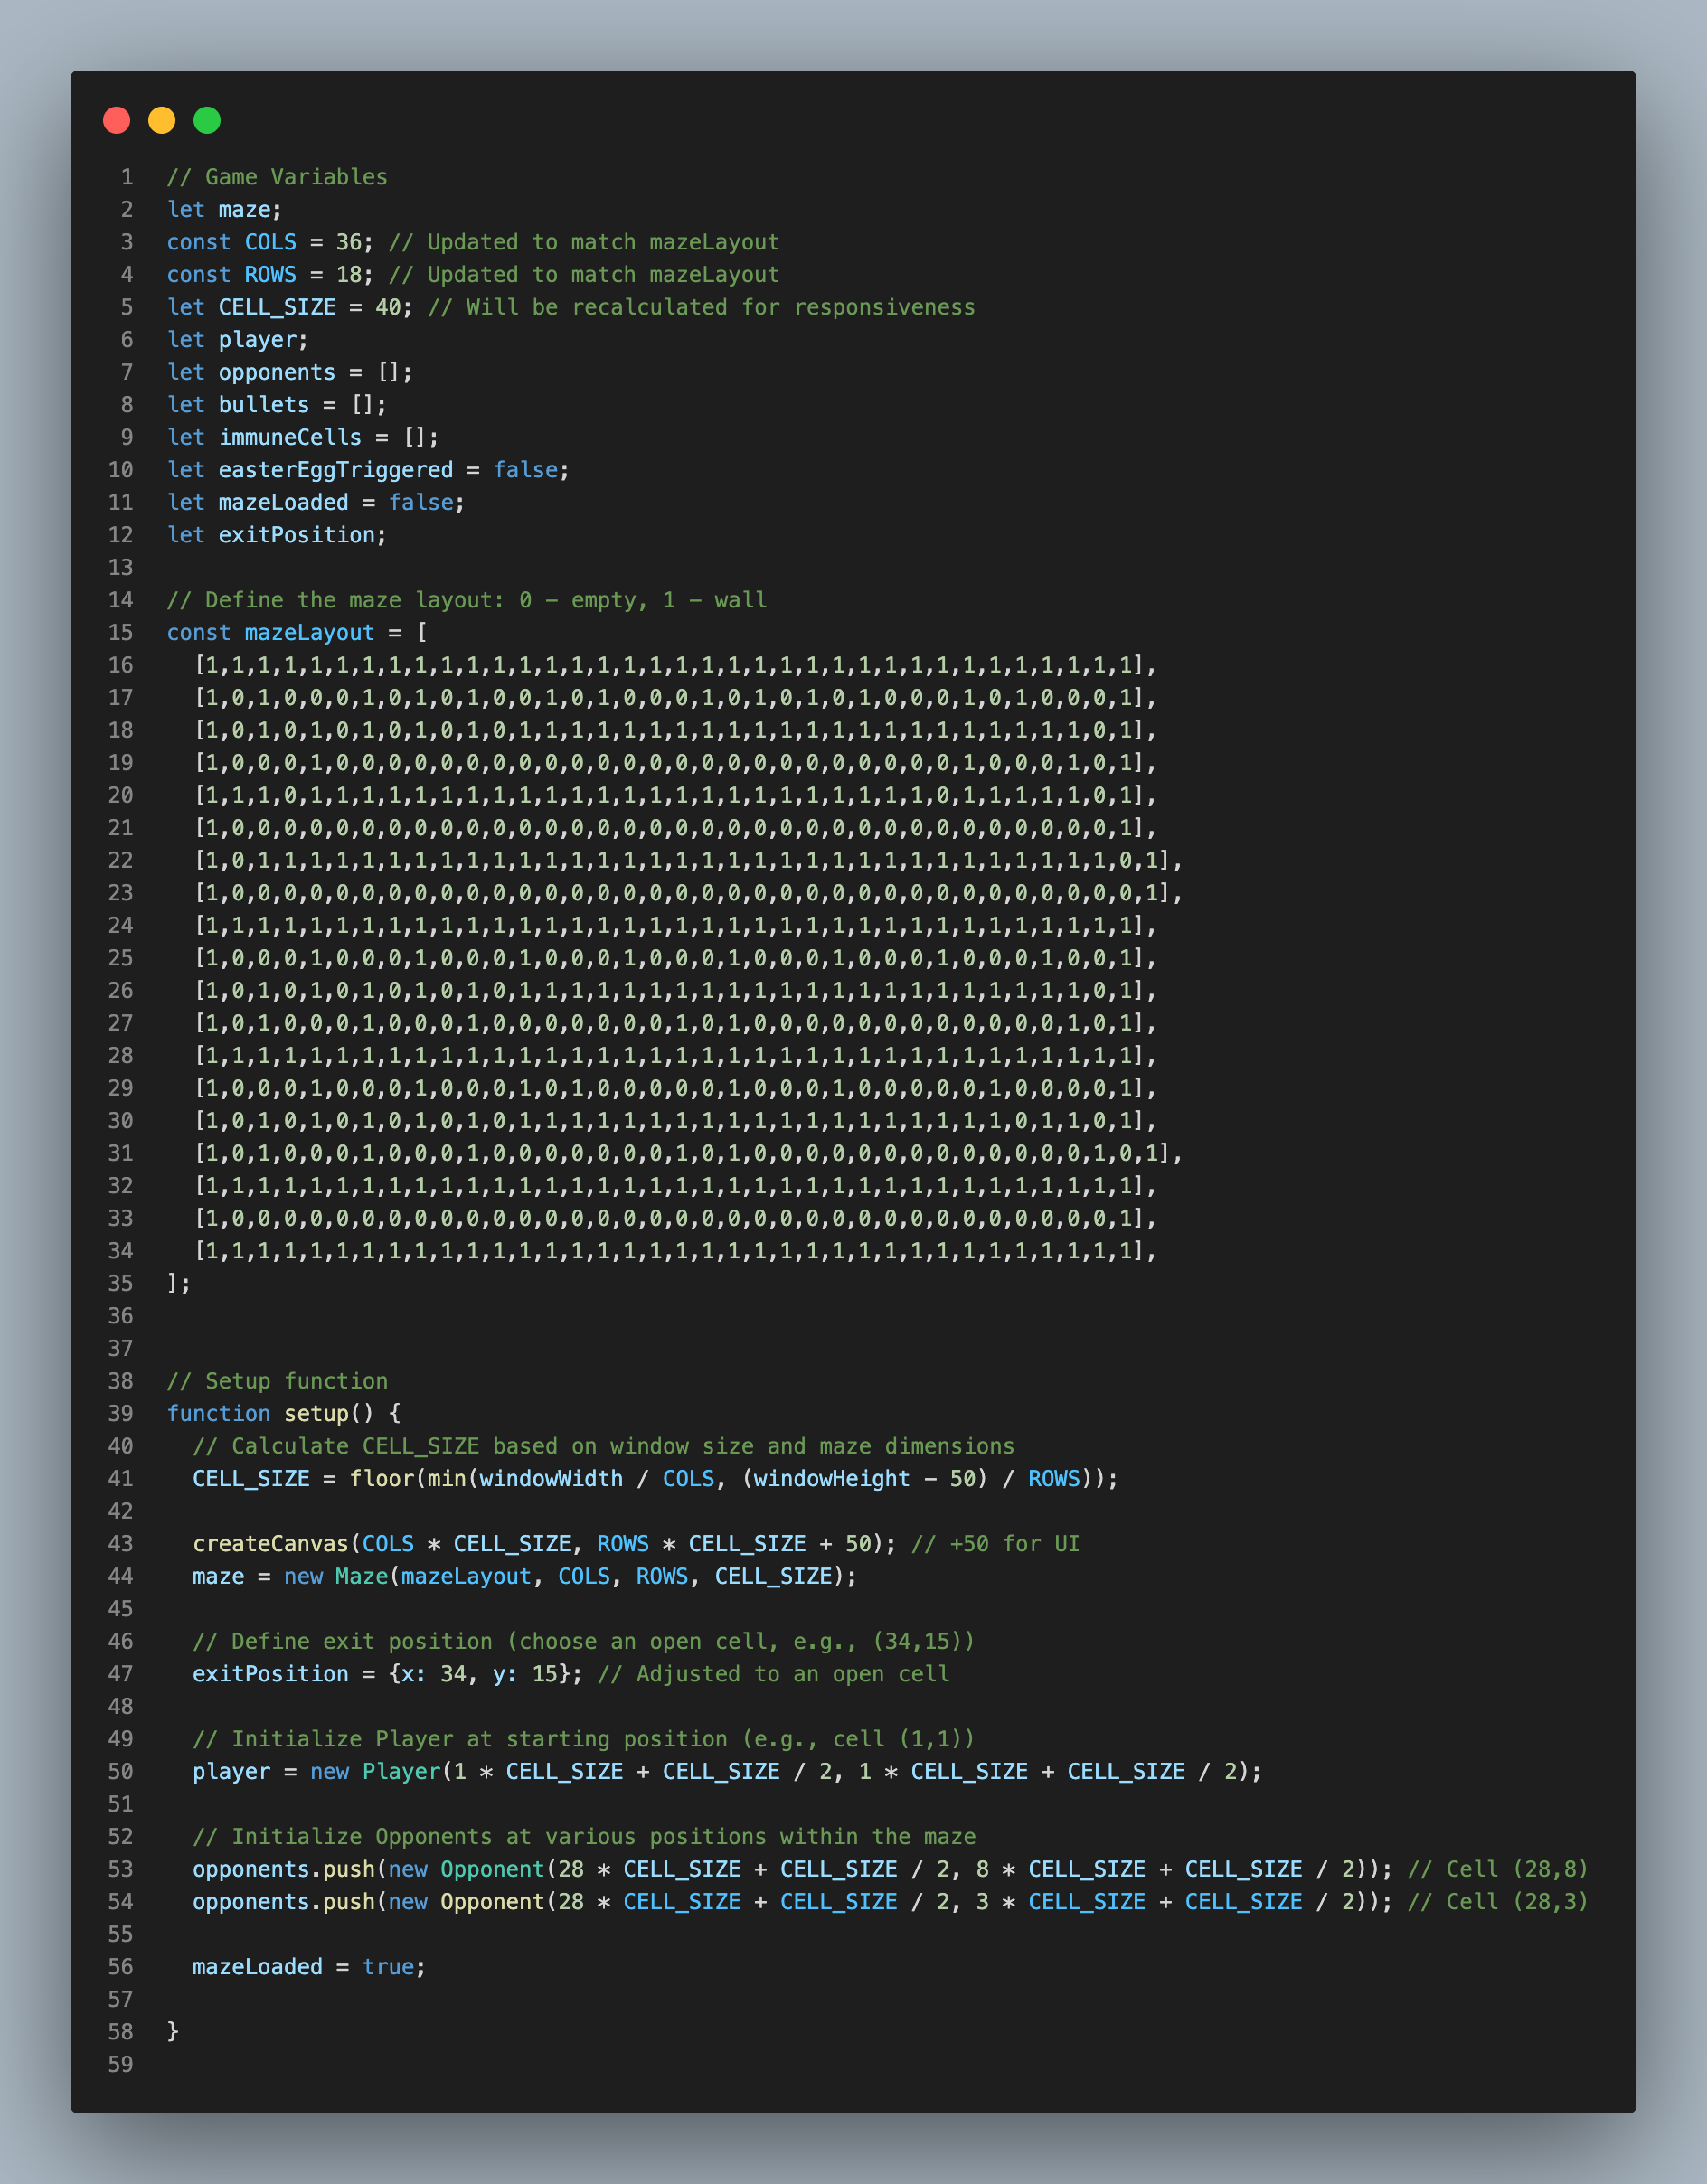
Task: Click the 'let player;' line
Action: coord(238,340)
